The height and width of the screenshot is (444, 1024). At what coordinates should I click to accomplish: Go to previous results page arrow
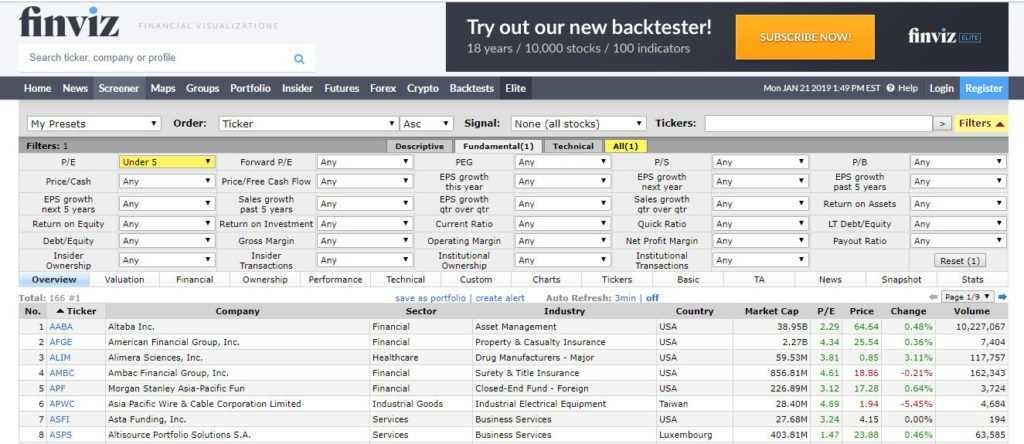point(933,297)
